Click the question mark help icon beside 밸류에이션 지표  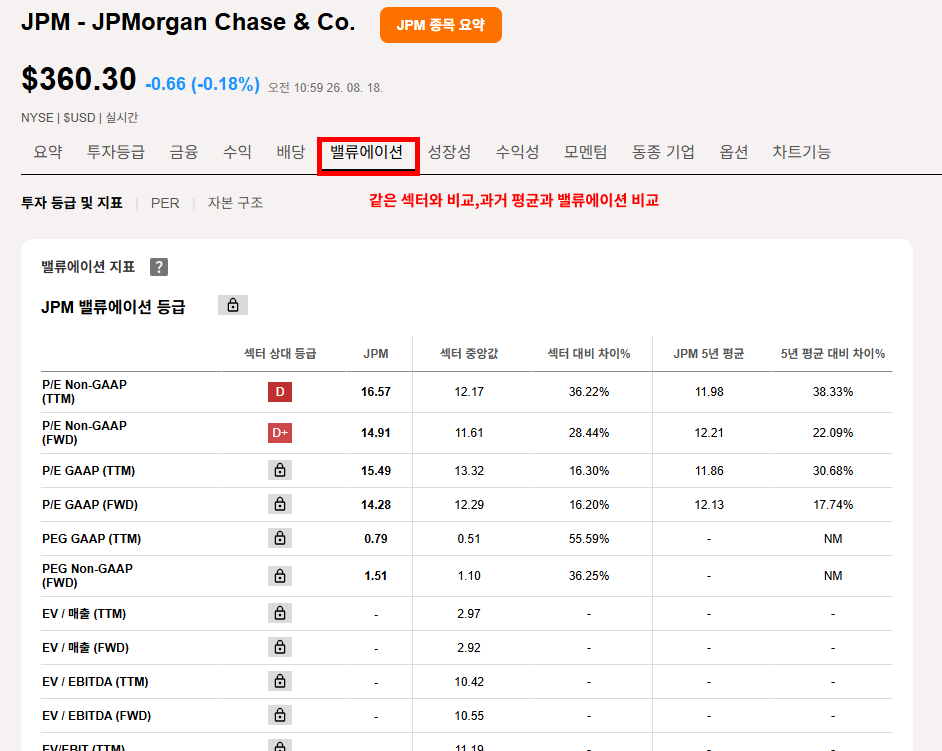coord(159,267)
